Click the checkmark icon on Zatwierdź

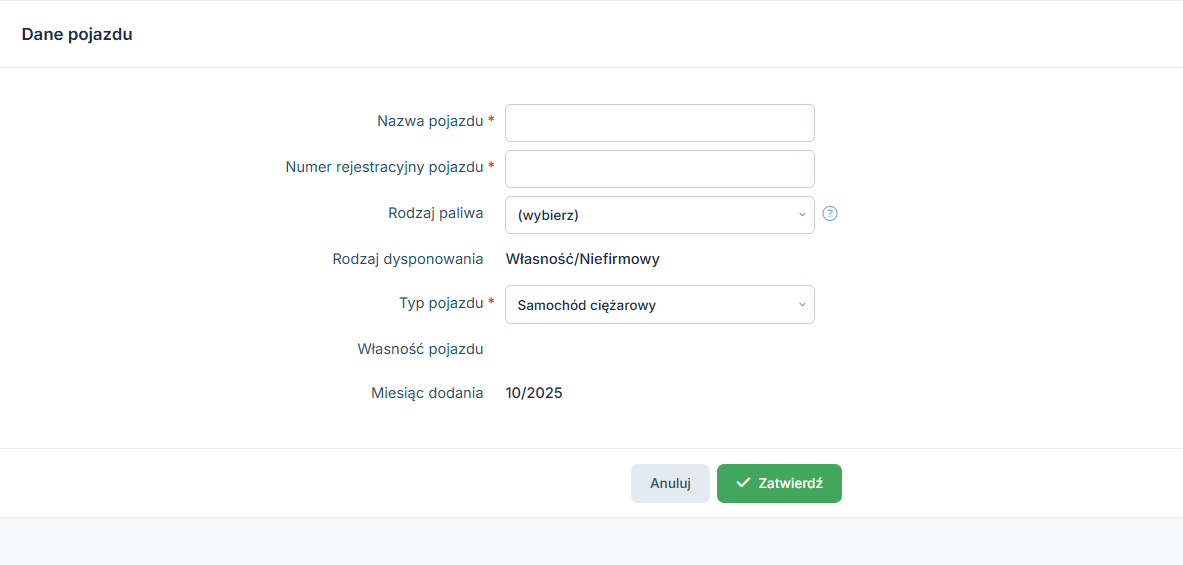click(x=743, y=483)
